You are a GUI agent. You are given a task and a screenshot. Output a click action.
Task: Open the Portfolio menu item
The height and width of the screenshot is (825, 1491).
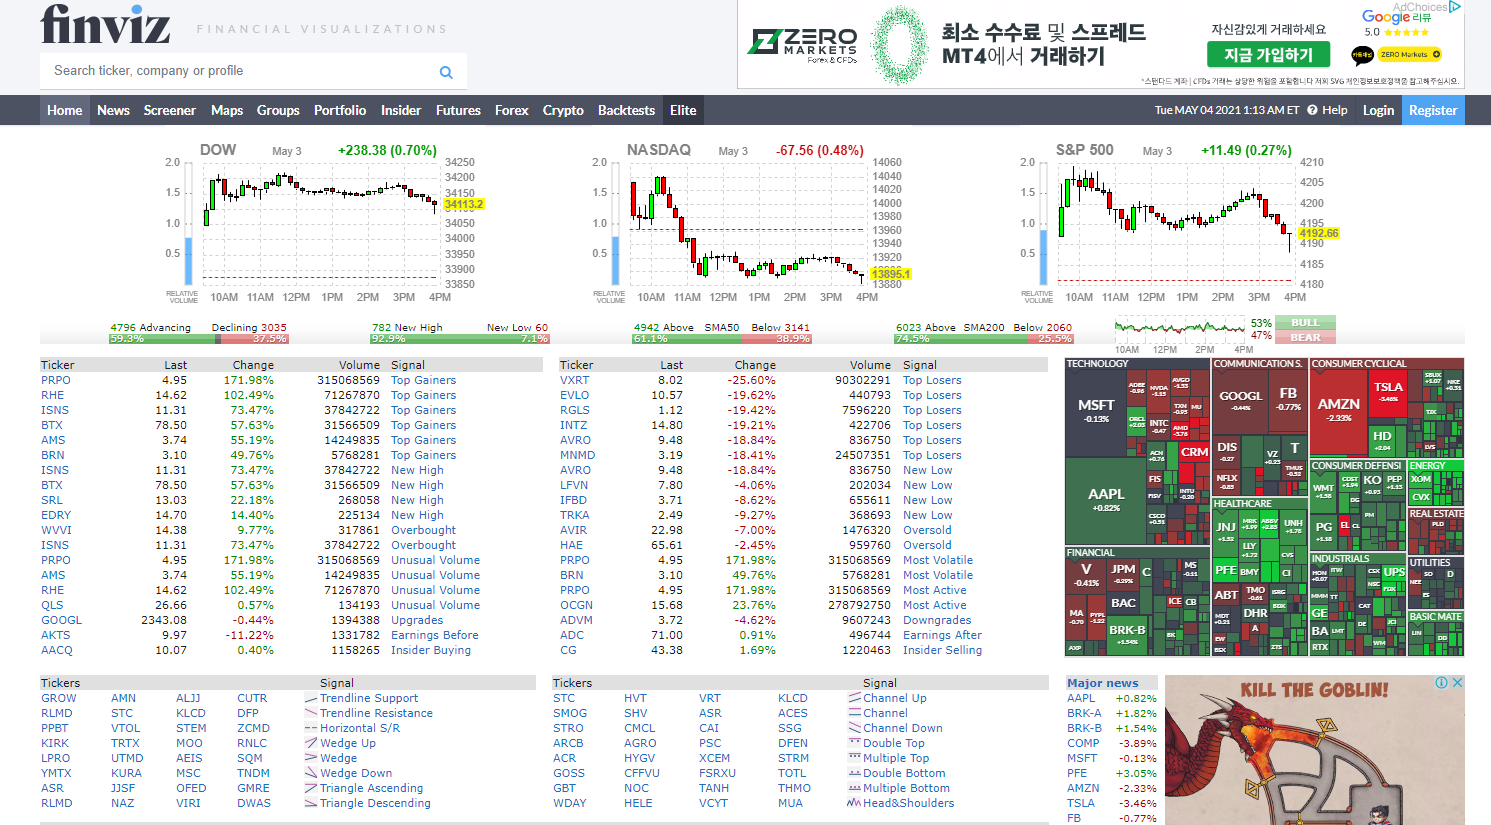(340, 110)
